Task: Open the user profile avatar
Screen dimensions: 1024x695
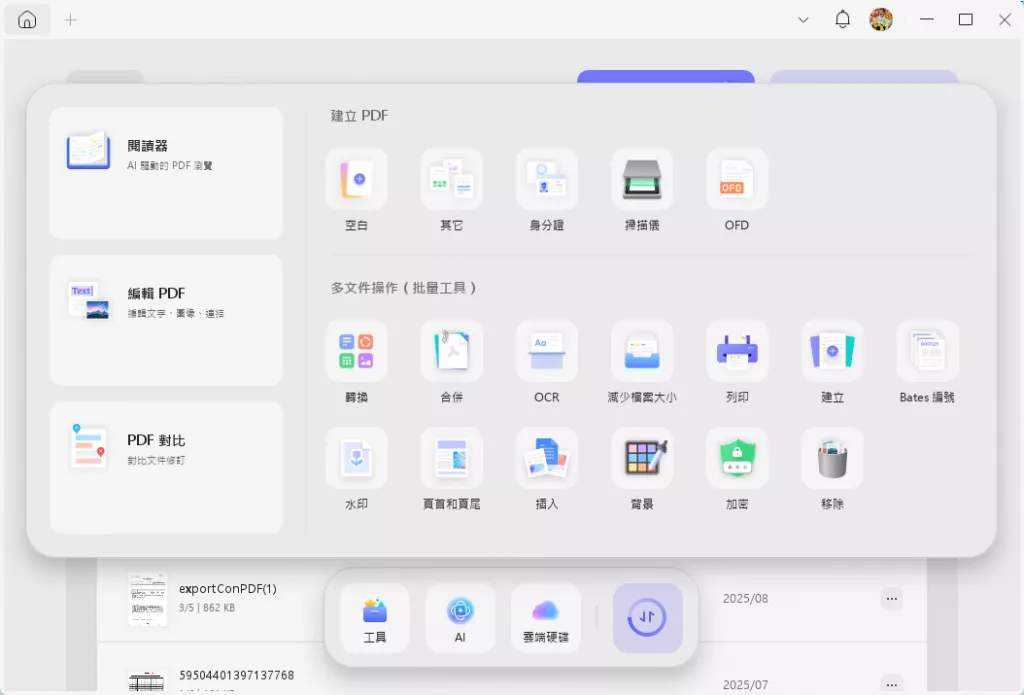Action: click(x=881, y=20)
